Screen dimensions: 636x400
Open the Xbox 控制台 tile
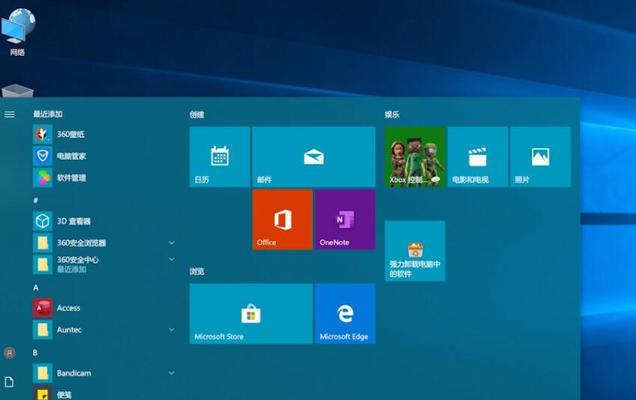(415, 157)
